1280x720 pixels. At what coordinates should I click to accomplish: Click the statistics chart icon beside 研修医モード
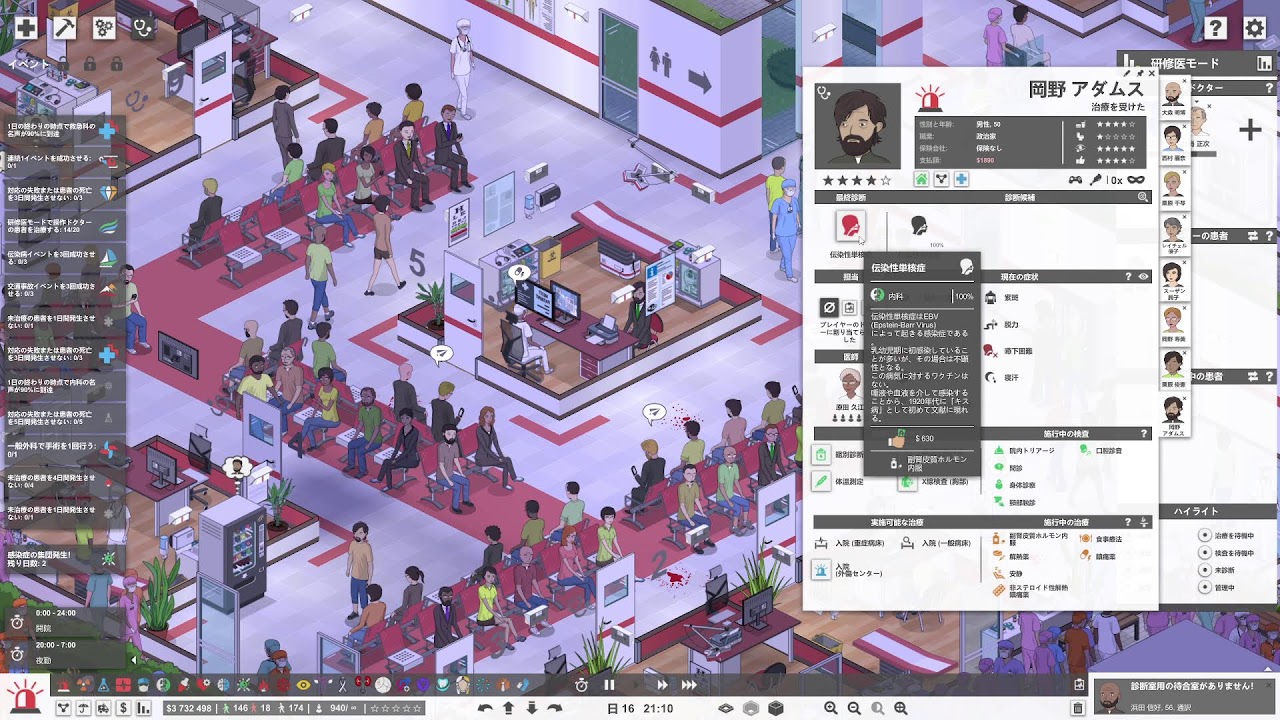(1263, 63)
